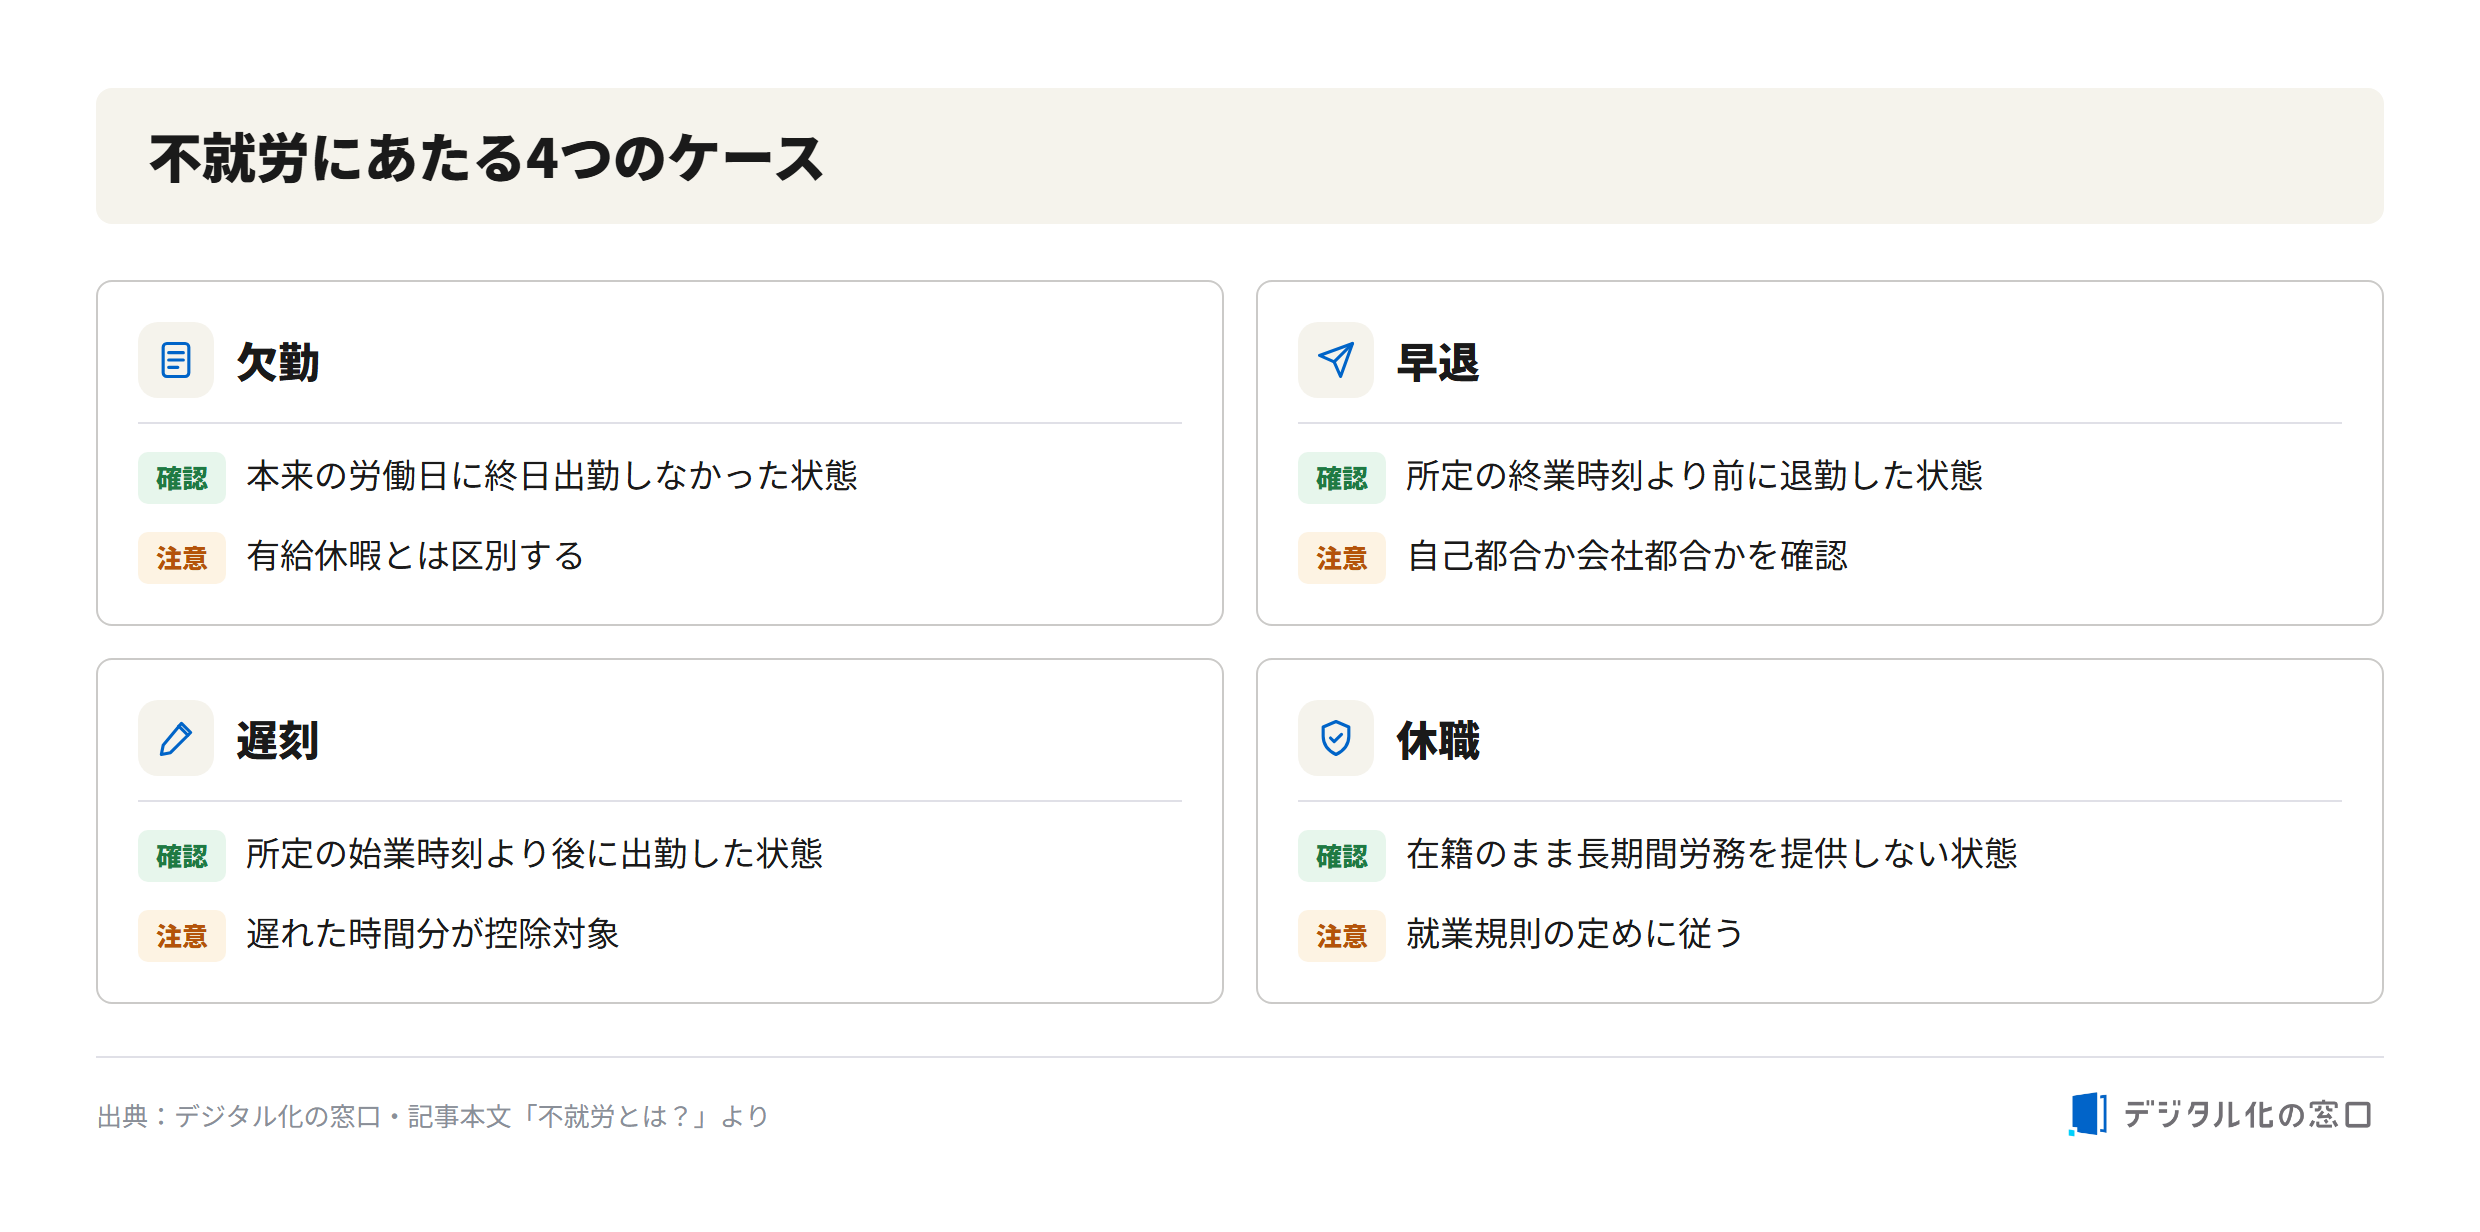Click text 就業規則の定めに従う
This screenshot has width=2480, height=1232.
(x=1575, y=934)
